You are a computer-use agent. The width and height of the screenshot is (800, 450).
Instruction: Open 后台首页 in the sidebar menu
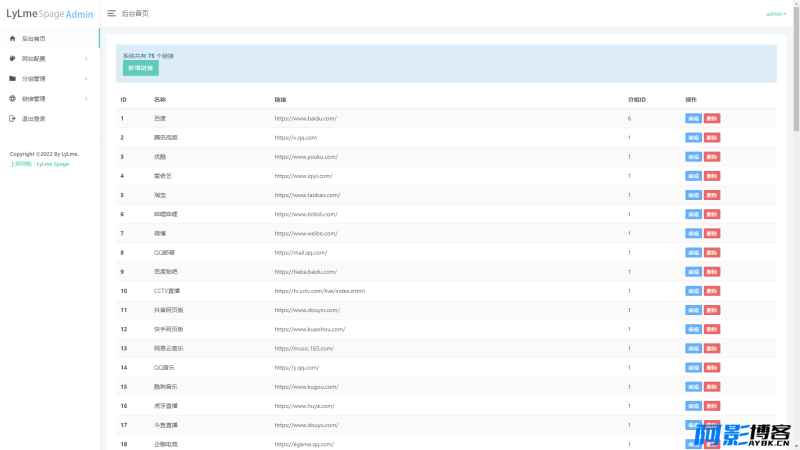(x=49, y=38)
